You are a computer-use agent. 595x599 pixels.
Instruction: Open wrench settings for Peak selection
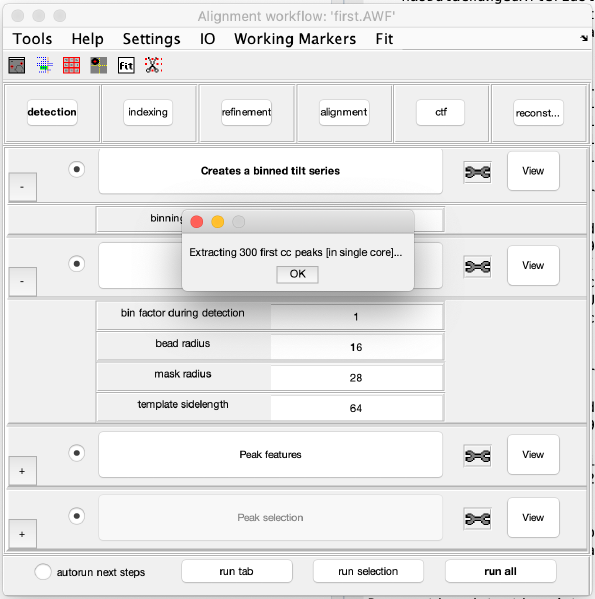(x=477, y=519)
